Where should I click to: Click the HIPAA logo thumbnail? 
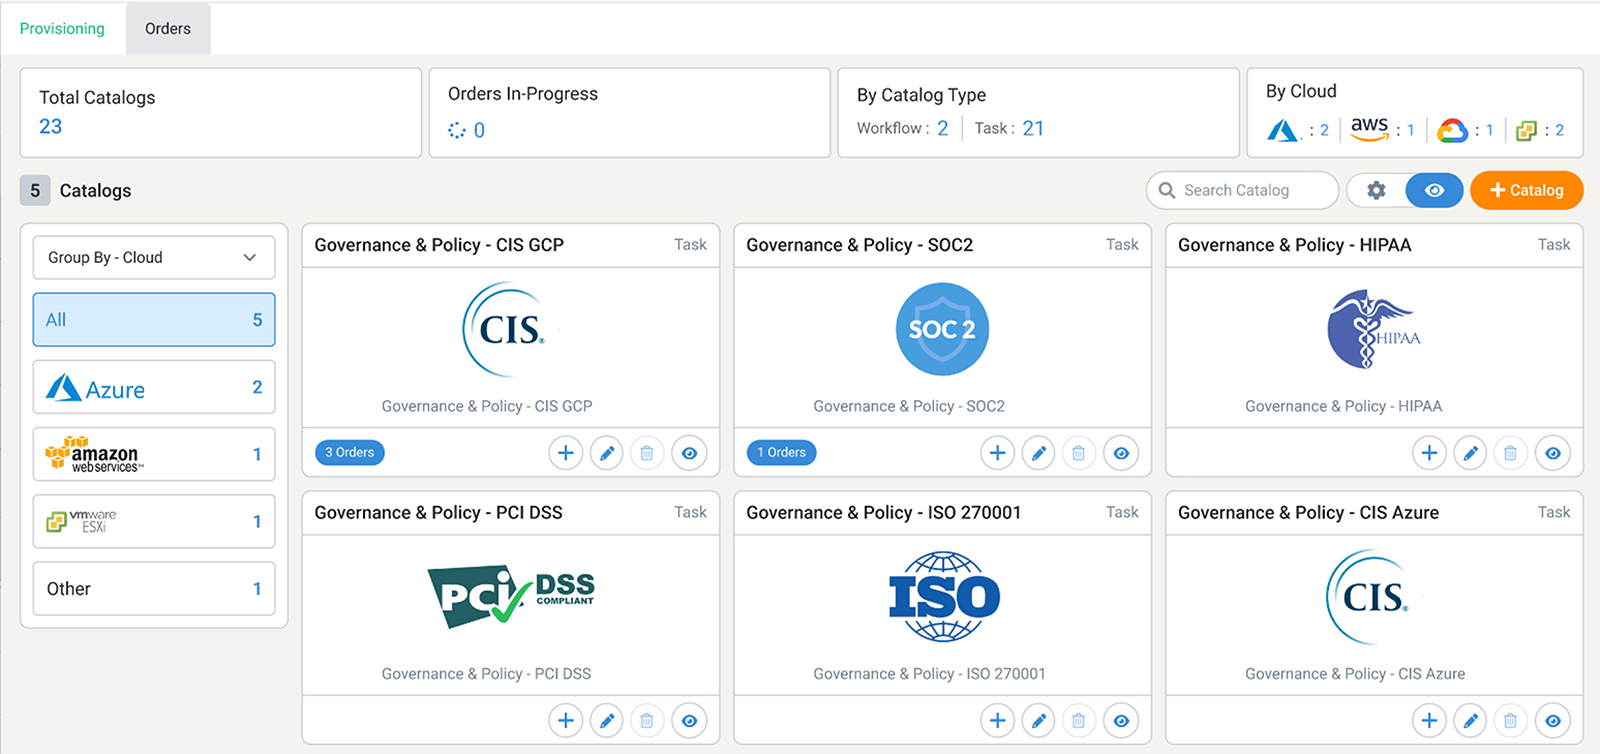click(x=1374, y=329)
